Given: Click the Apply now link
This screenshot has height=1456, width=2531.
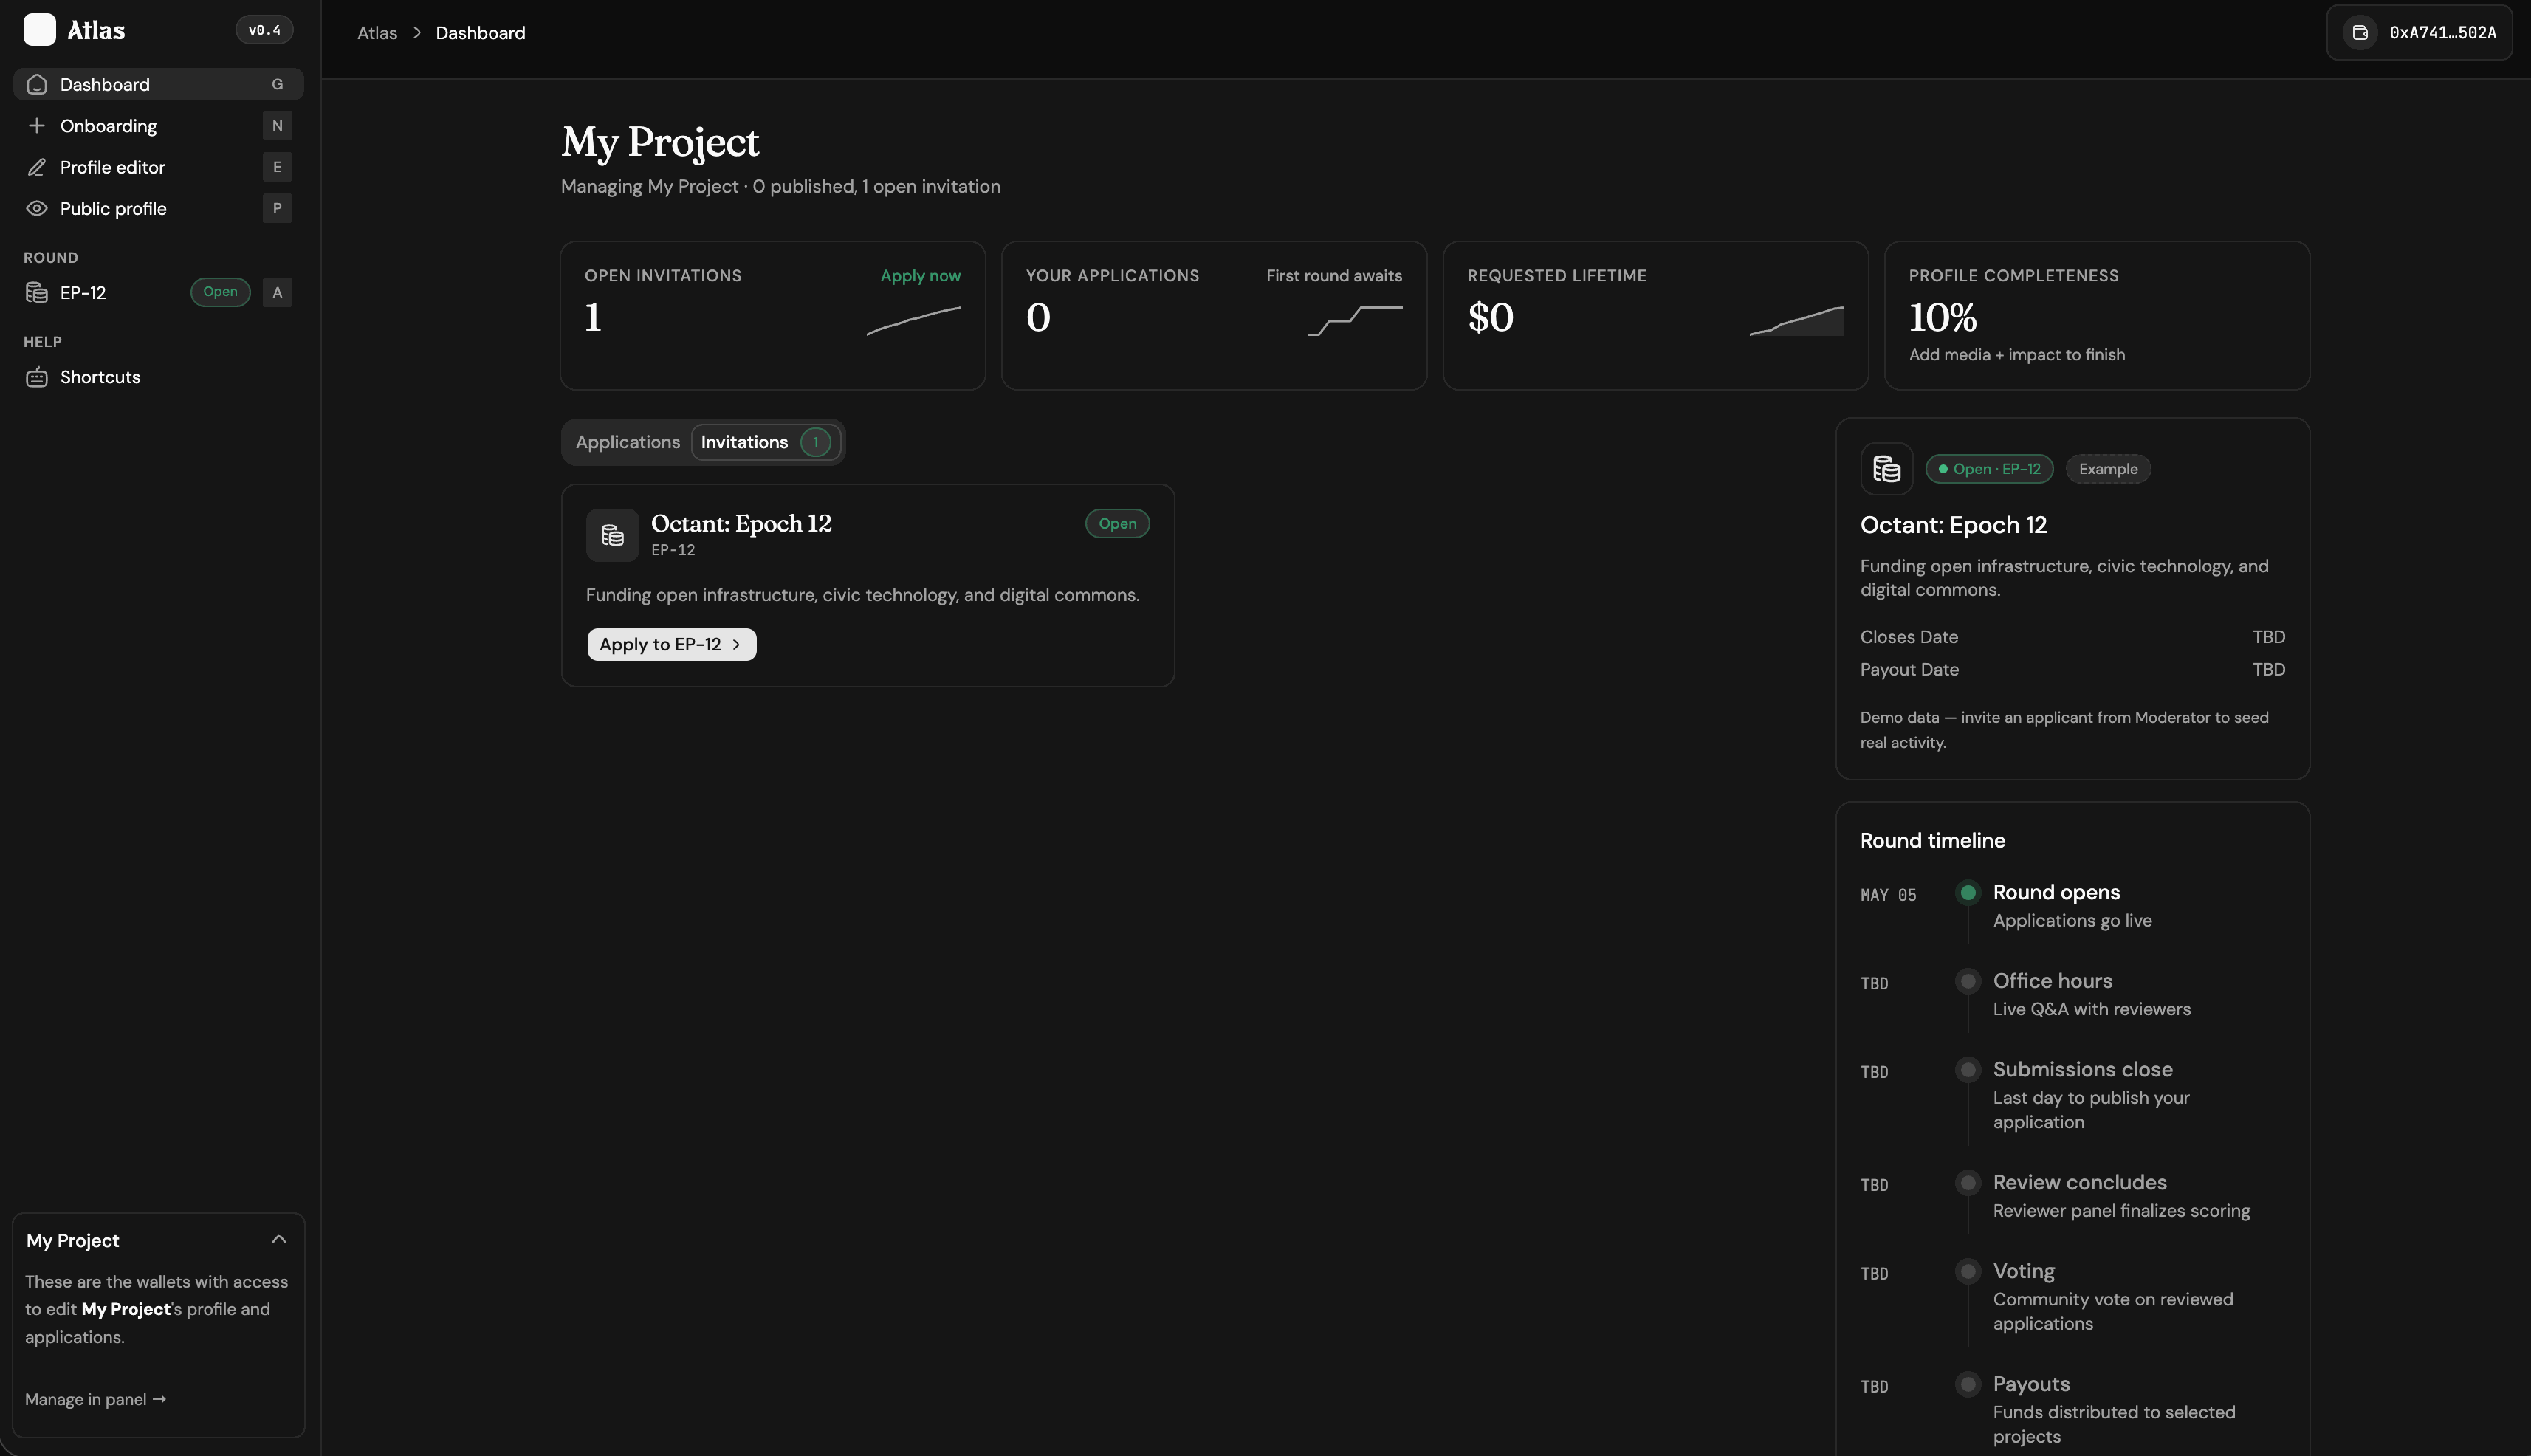Looking at the screenshot, I should tap(920, 276).
